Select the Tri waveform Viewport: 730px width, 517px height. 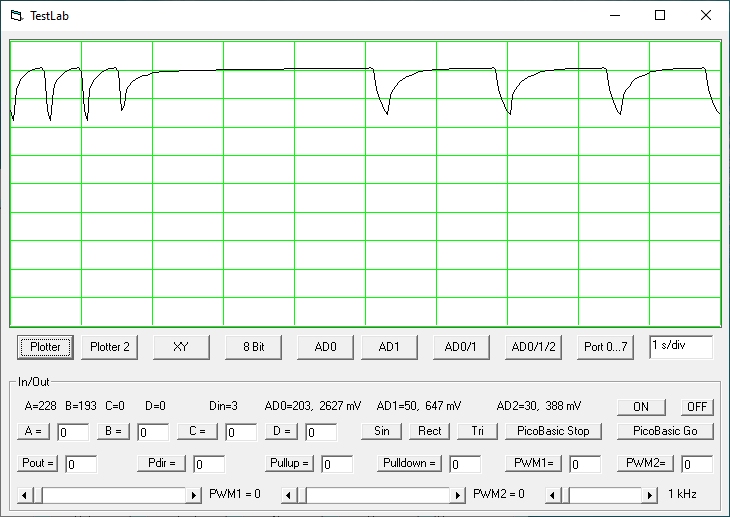click(x=477, y=431)
